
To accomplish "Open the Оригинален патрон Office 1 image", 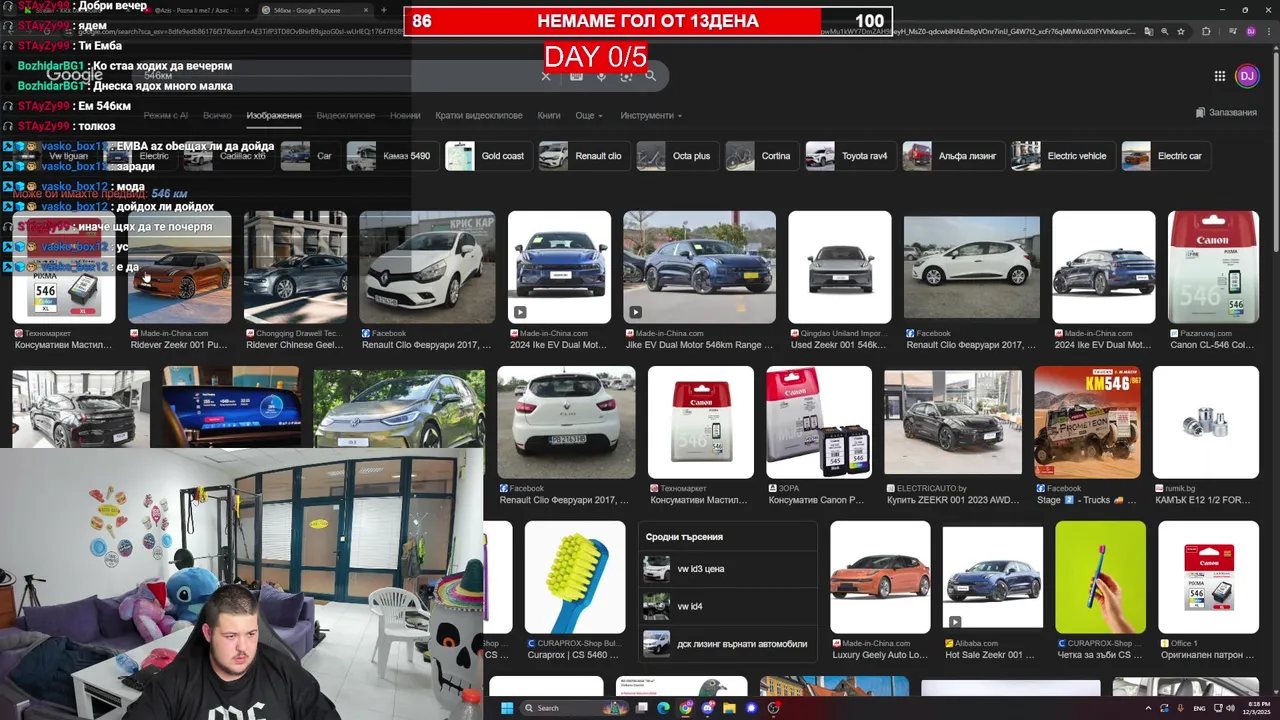I will (1208, 577).
